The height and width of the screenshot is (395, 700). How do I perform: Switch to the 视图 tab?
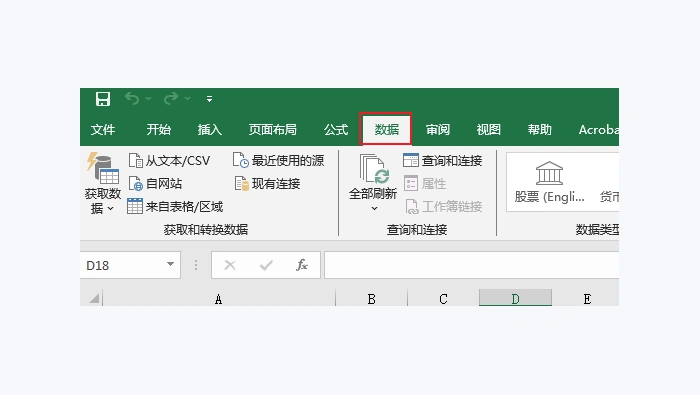click(488, 129)
